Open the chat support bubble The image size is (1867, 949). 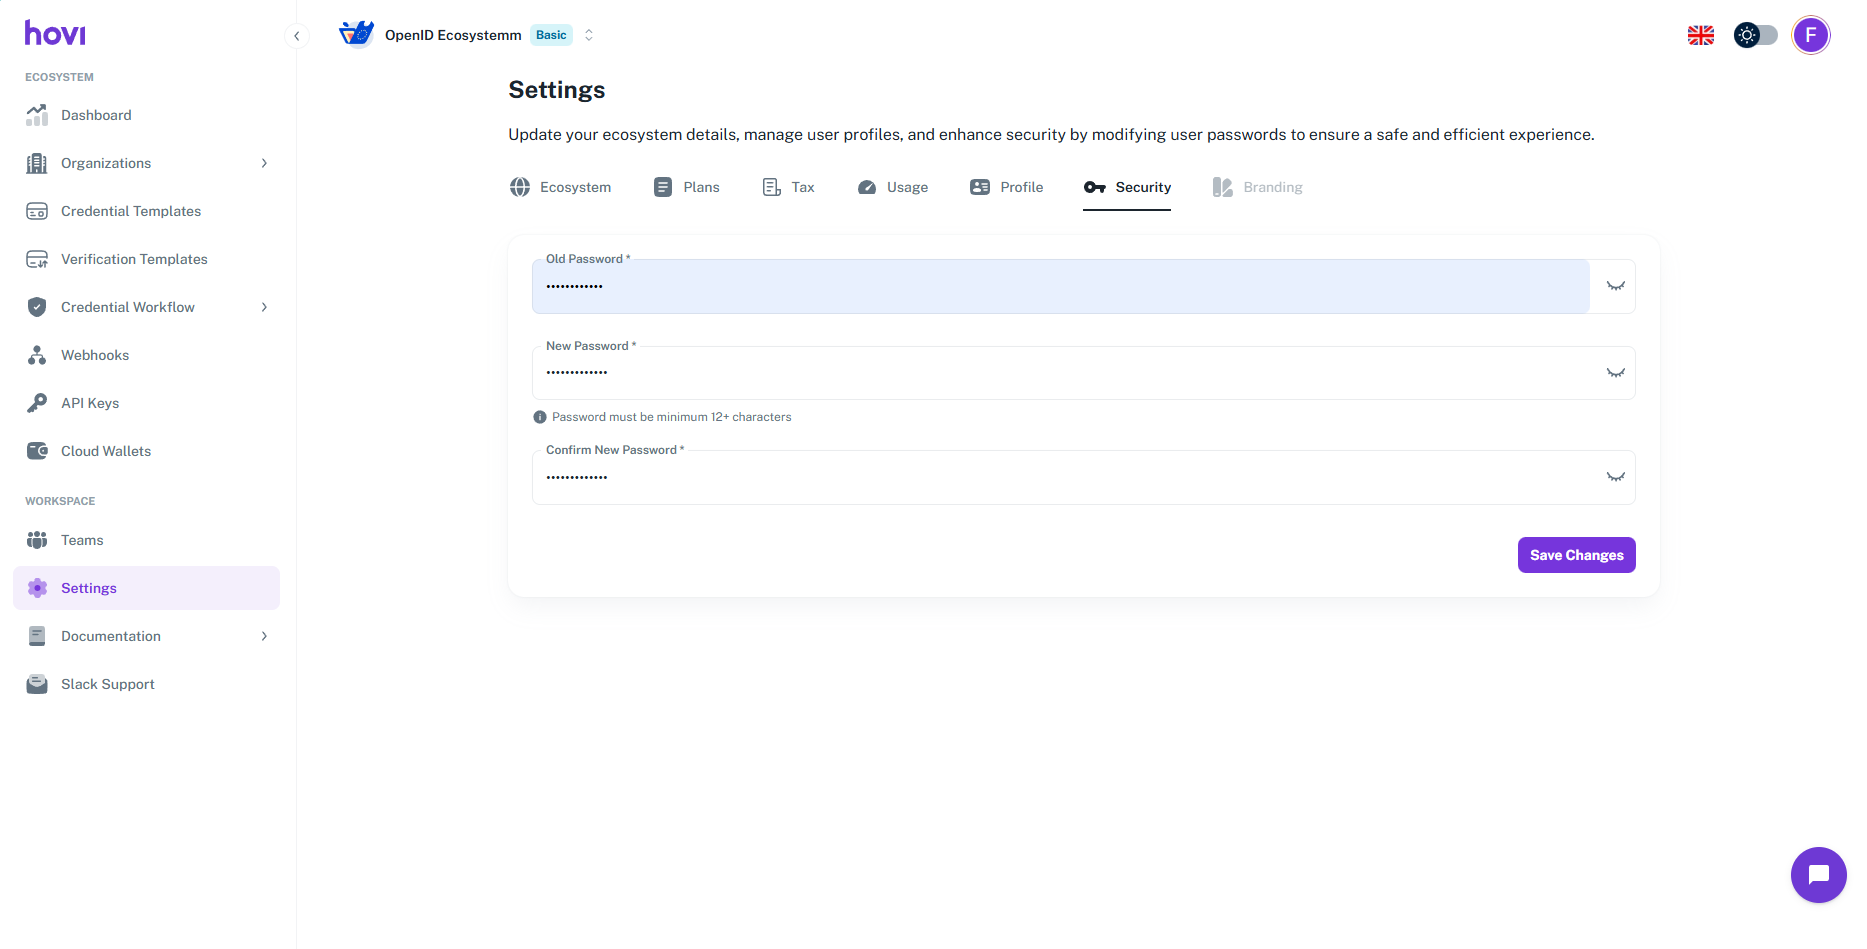(1817, 874)
